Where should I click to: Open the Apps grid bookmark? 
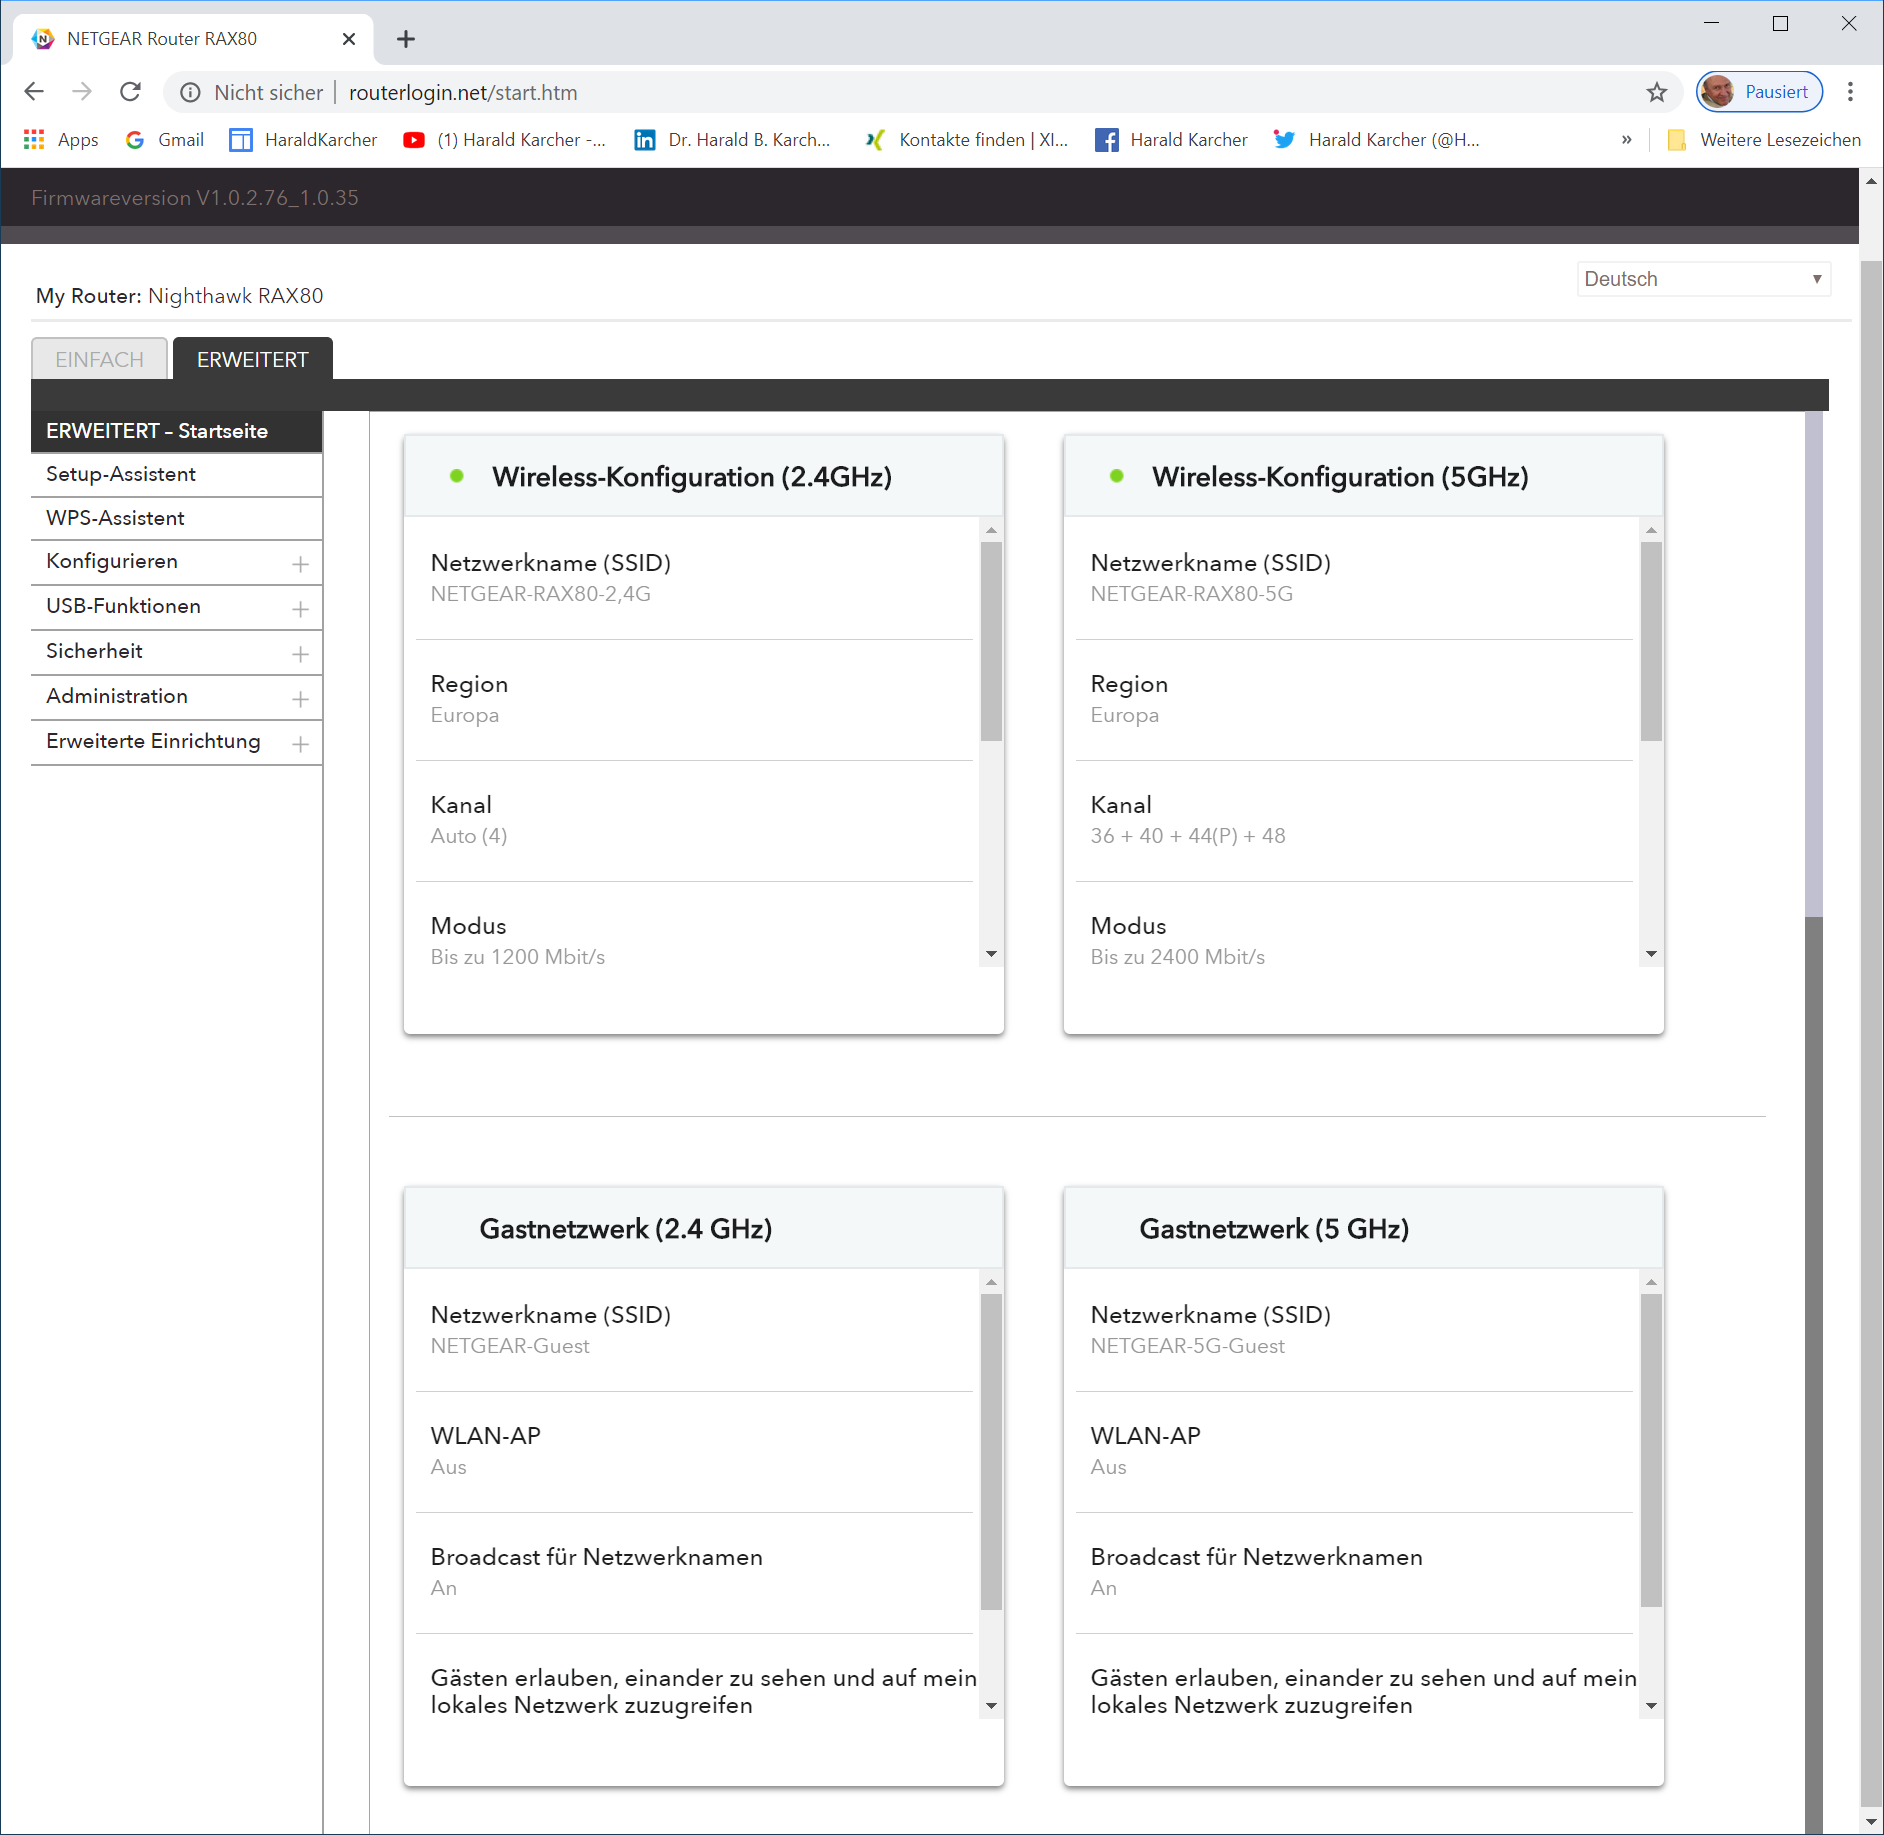click(61, 140)
